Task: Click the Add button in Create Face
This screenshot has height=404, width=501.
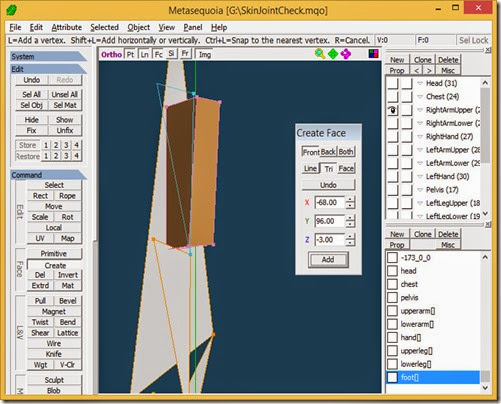Action: click(328, 259)
